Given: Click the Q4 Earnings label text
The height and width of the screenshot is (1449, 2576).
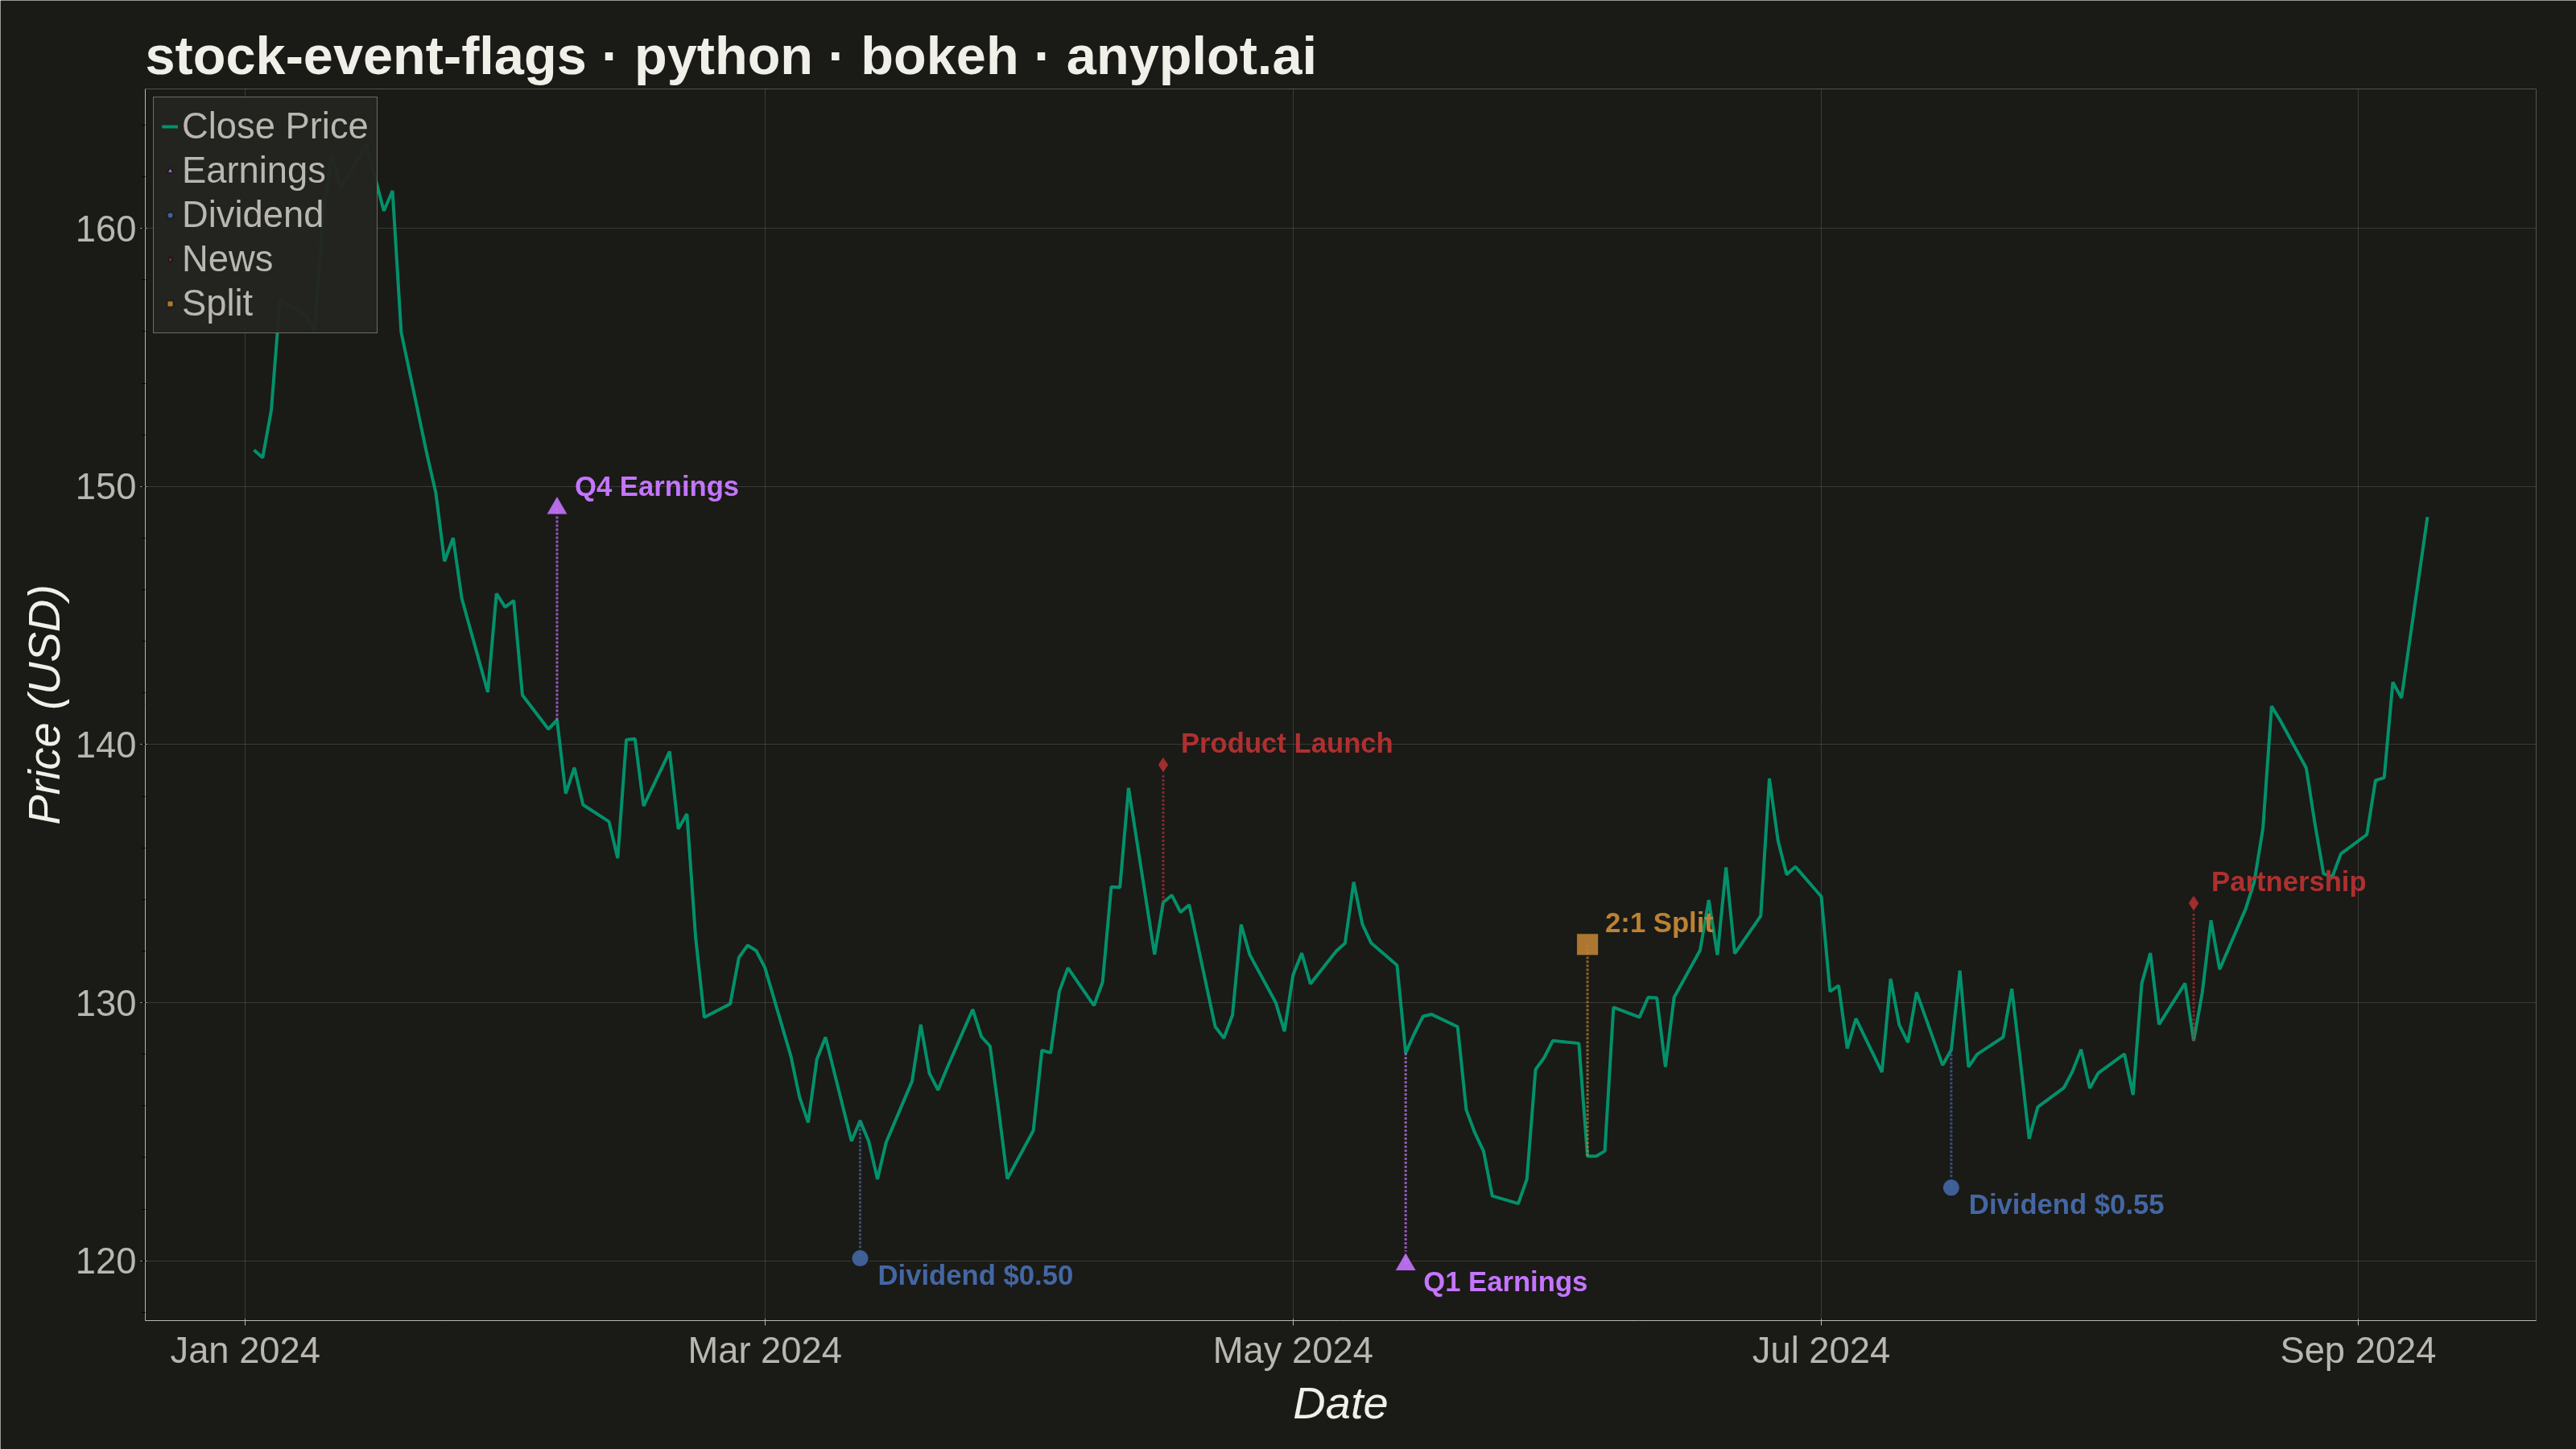Looking at the screenshot, I should pos(656,486).
